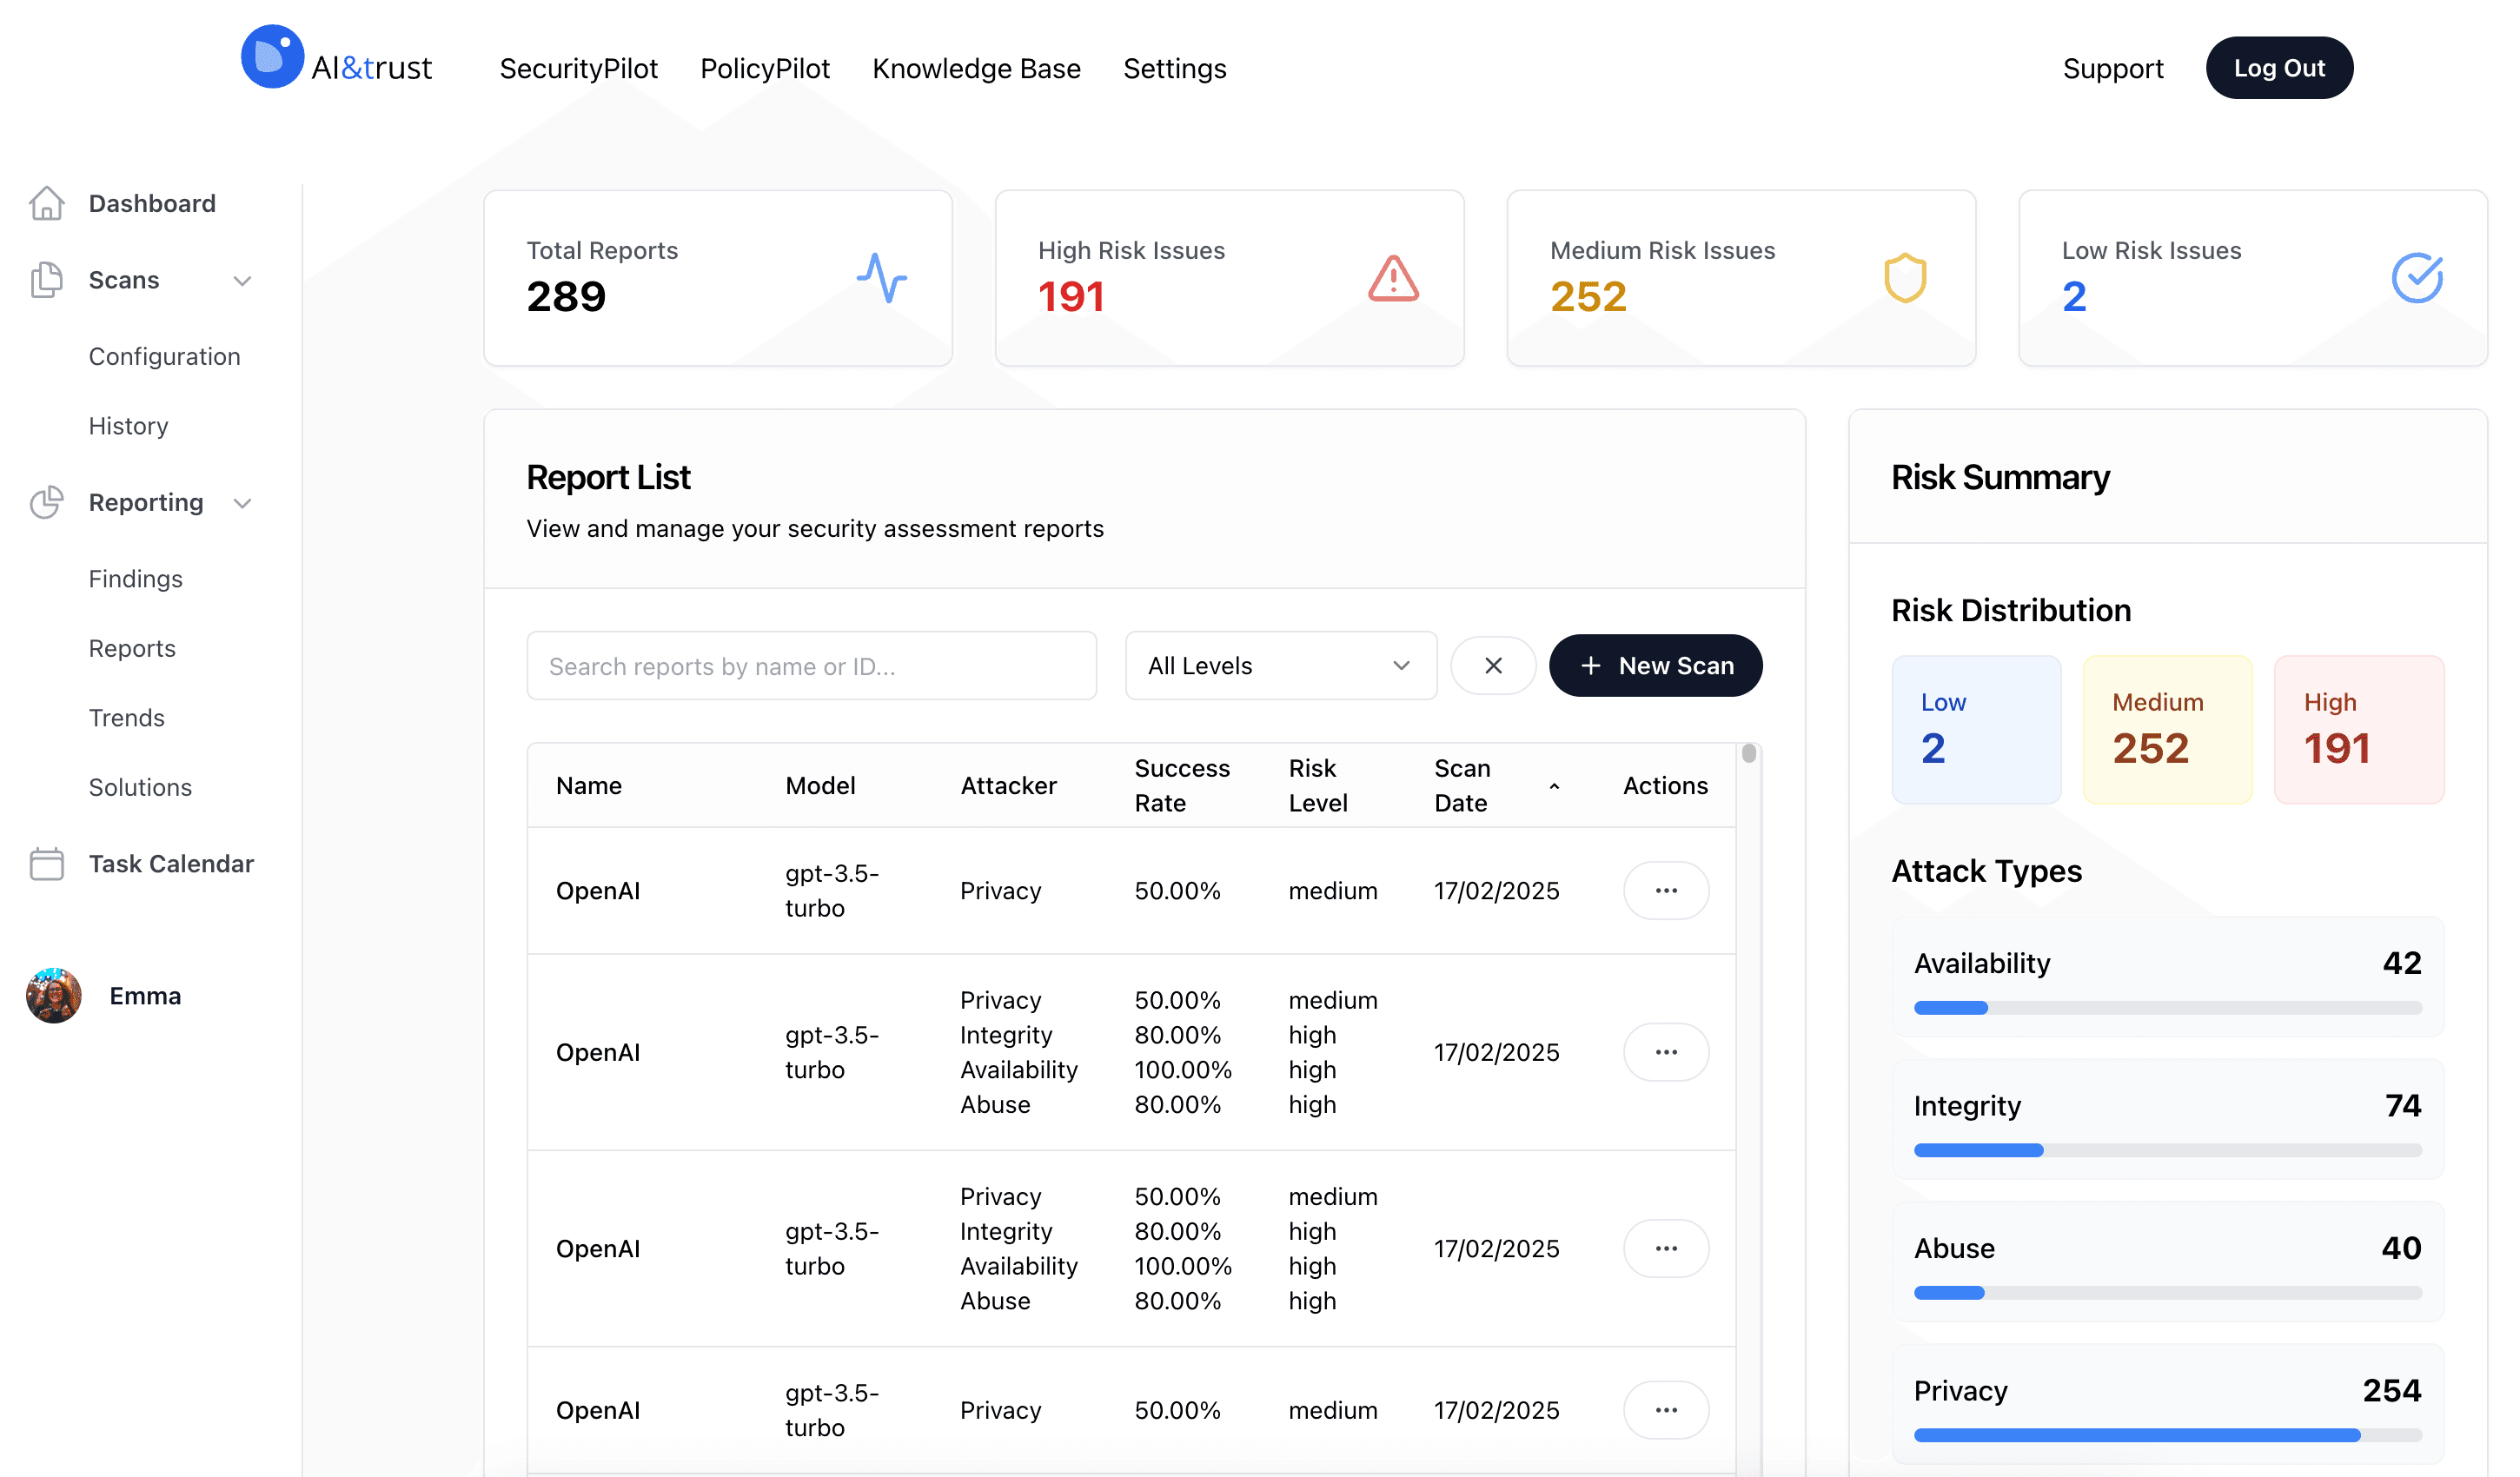
Task: Open Scans History page
Action: click(x=128, y=426)
